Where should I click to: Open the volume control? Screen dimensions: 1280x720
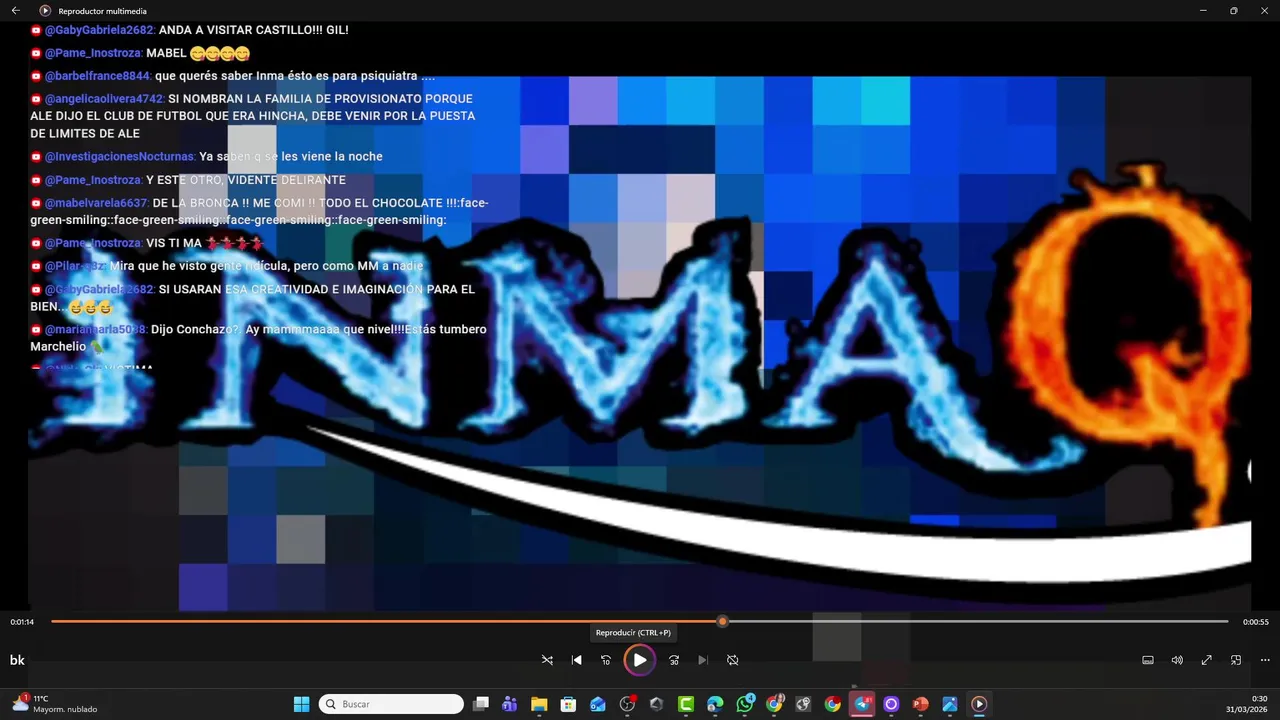tap(1177, 660)
